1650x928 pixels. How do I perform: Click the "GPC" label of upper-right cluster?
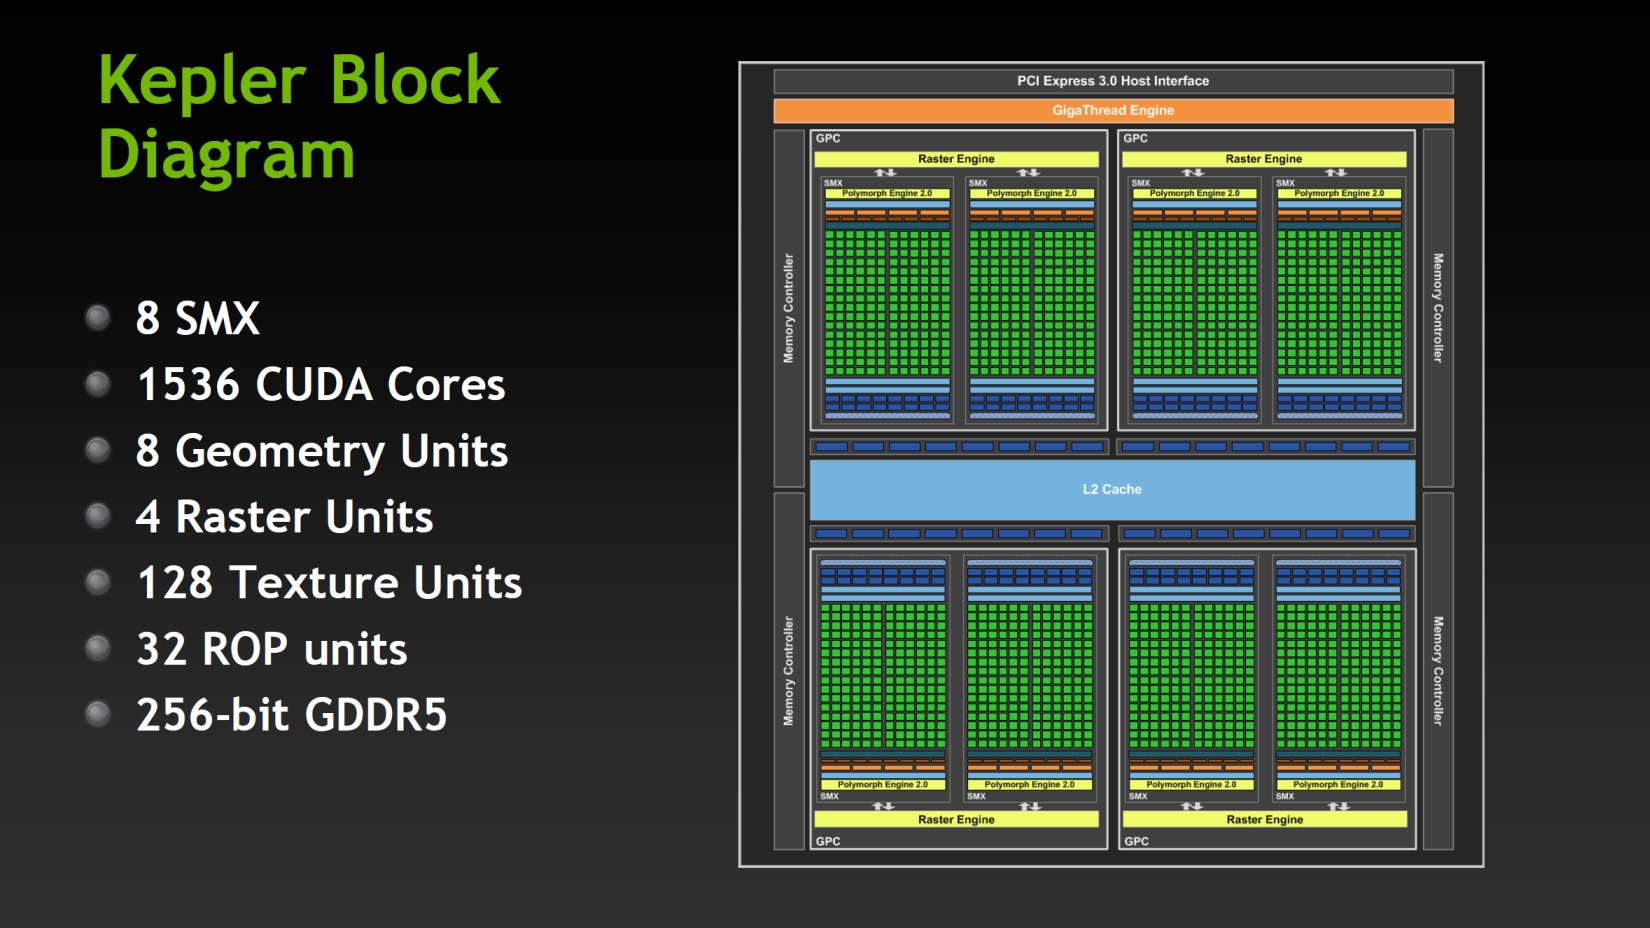pyautogui.click(x=1136, y=138)
